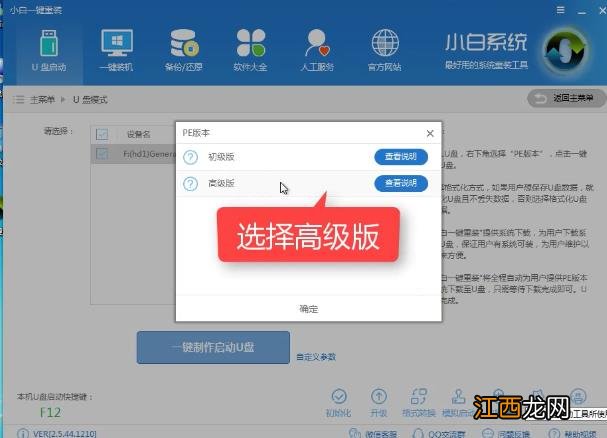Open the 微信客服 WeChat support icon
The width and height of the screenshot is (607, 438).
pos(355,433)
